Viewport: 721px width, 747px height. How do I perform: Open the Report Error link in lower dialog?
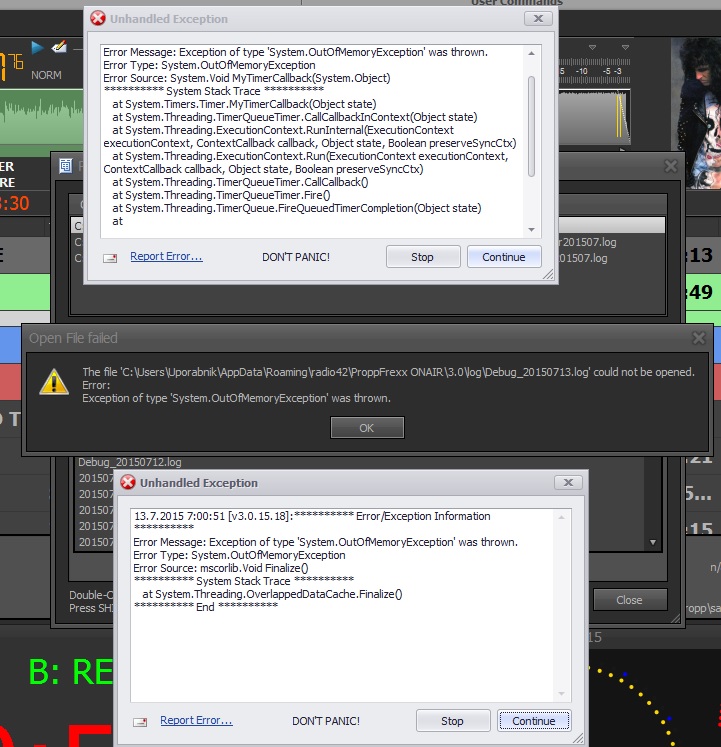click(196, 720)
